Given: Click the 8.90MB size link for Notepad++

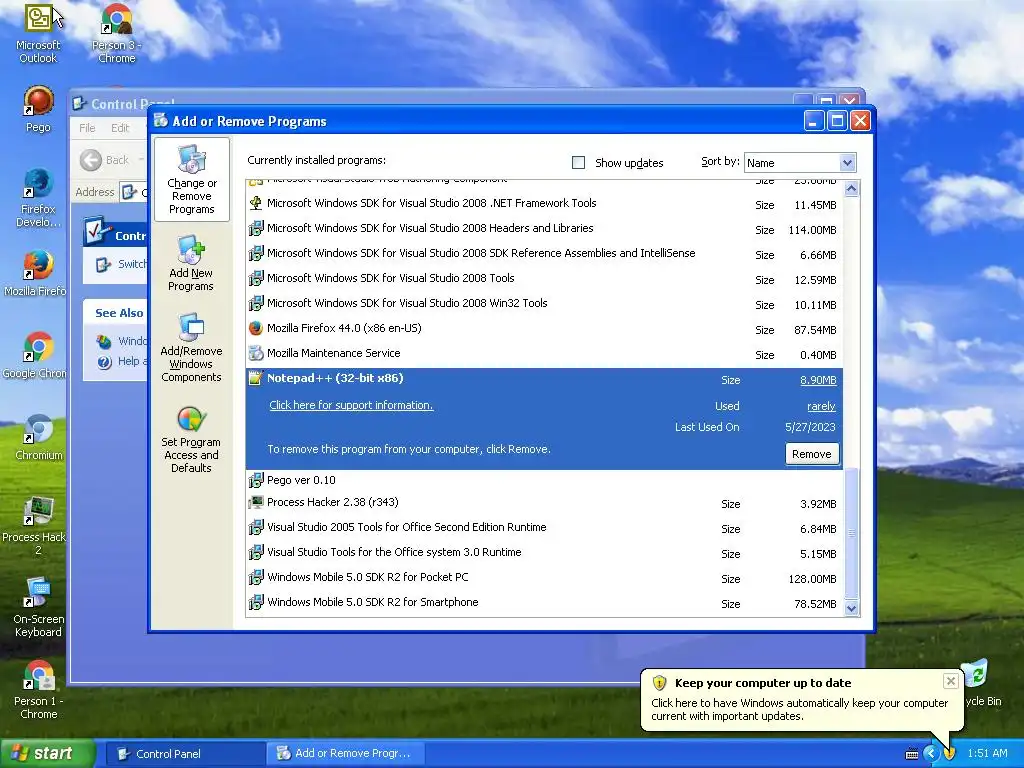Looking at the screenshot, I should [x=818, y=380].
